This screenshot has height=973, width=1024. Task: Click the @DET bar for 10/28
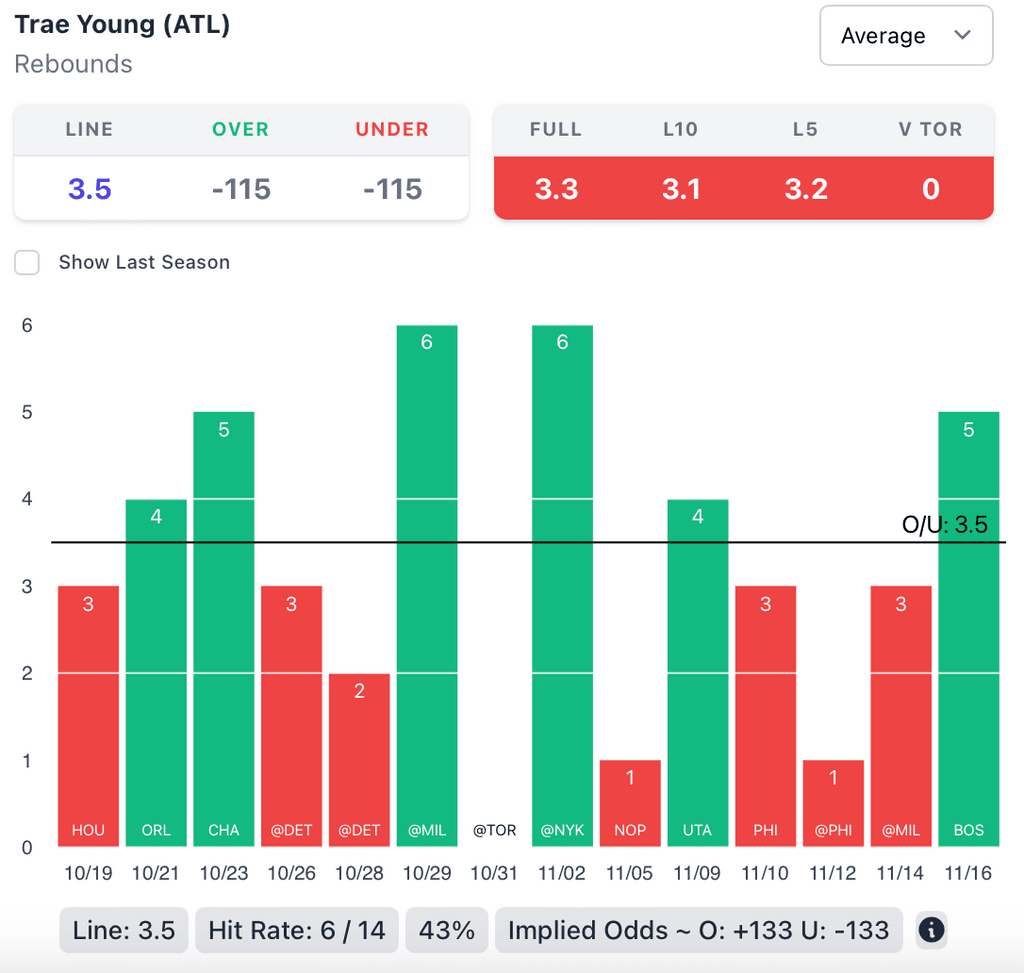359,760
